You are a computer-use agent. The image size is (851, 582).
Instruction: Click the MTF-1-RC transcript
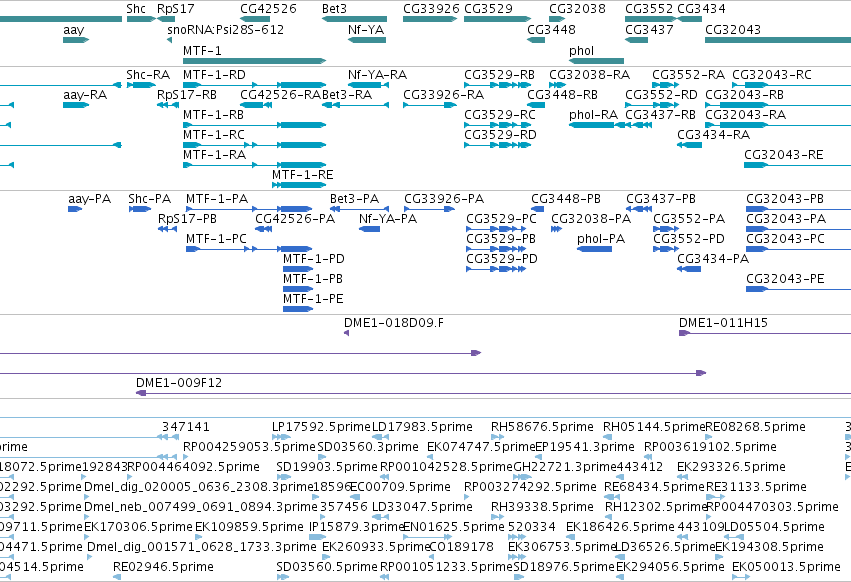(x=255, y=145)
